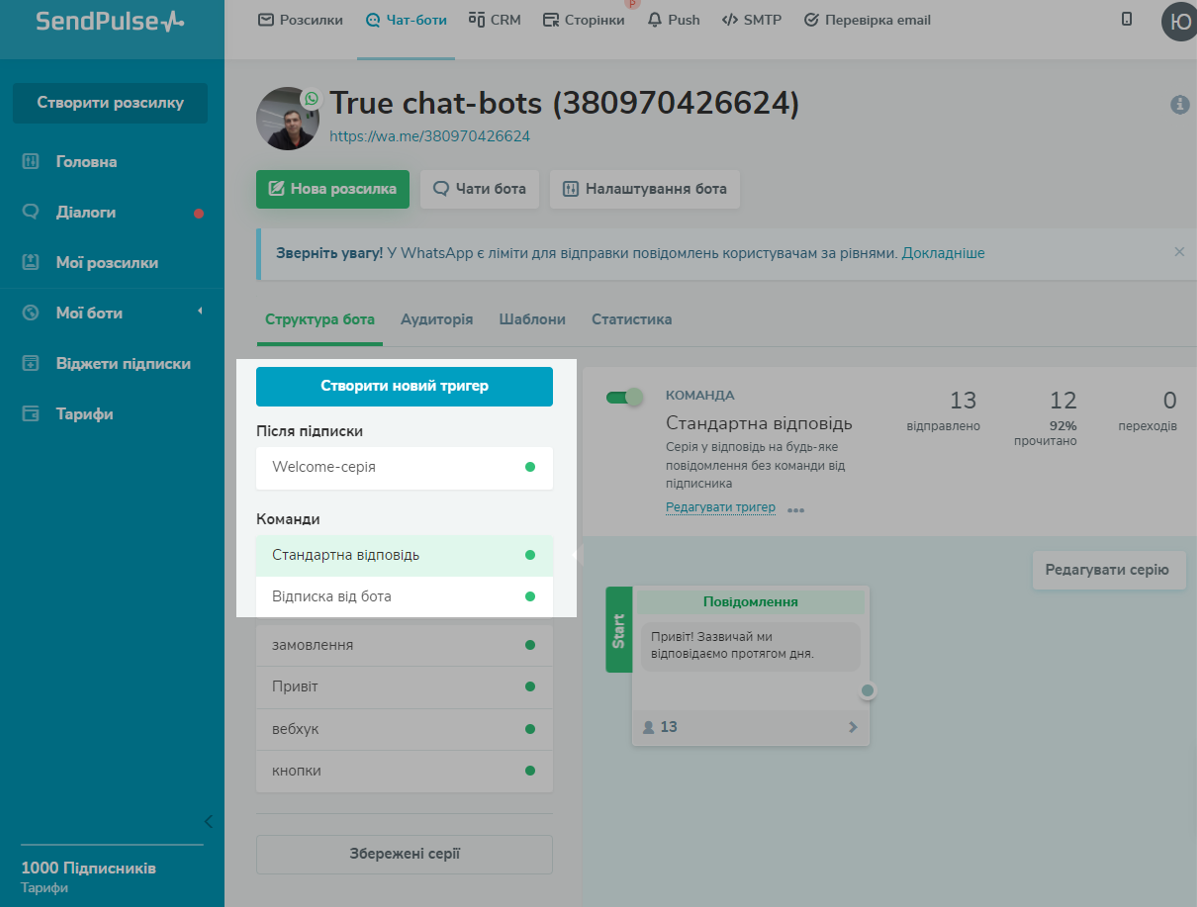This screenshot has height=907, width=1197.
Task: Switch to Шаблони tab
Action: pos(532,320)
